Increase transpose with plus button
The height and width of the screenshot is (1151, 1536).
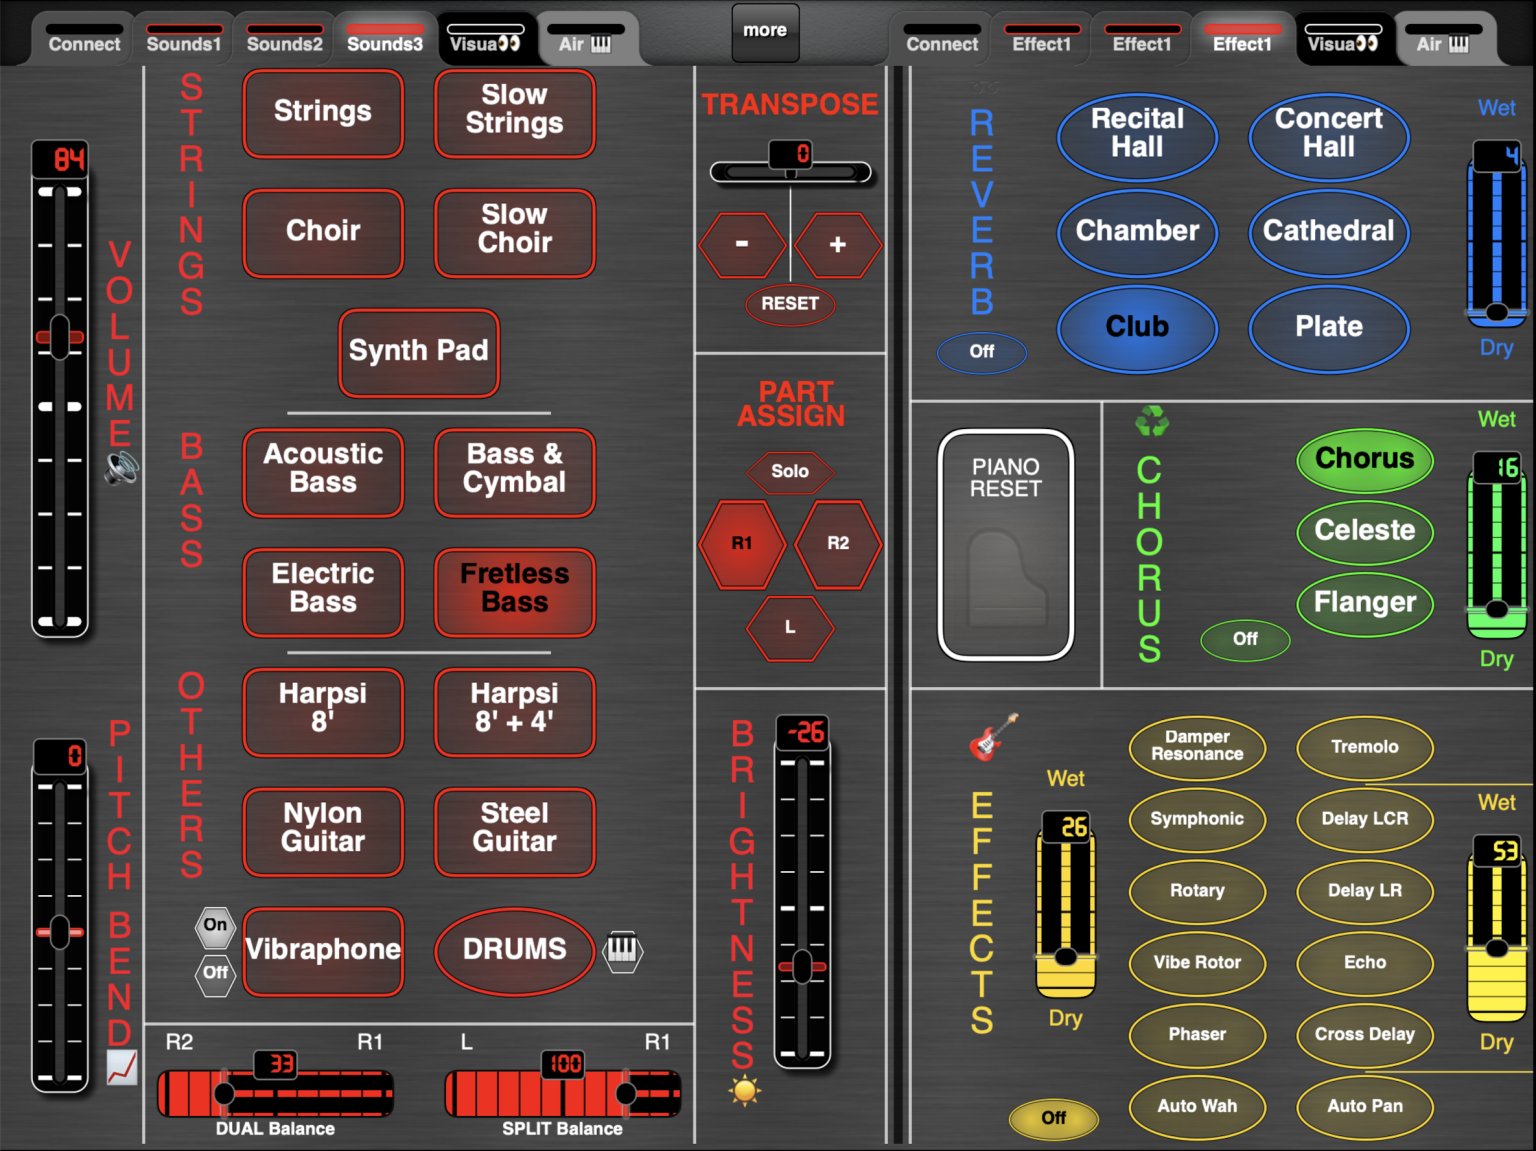click(838, 244)
